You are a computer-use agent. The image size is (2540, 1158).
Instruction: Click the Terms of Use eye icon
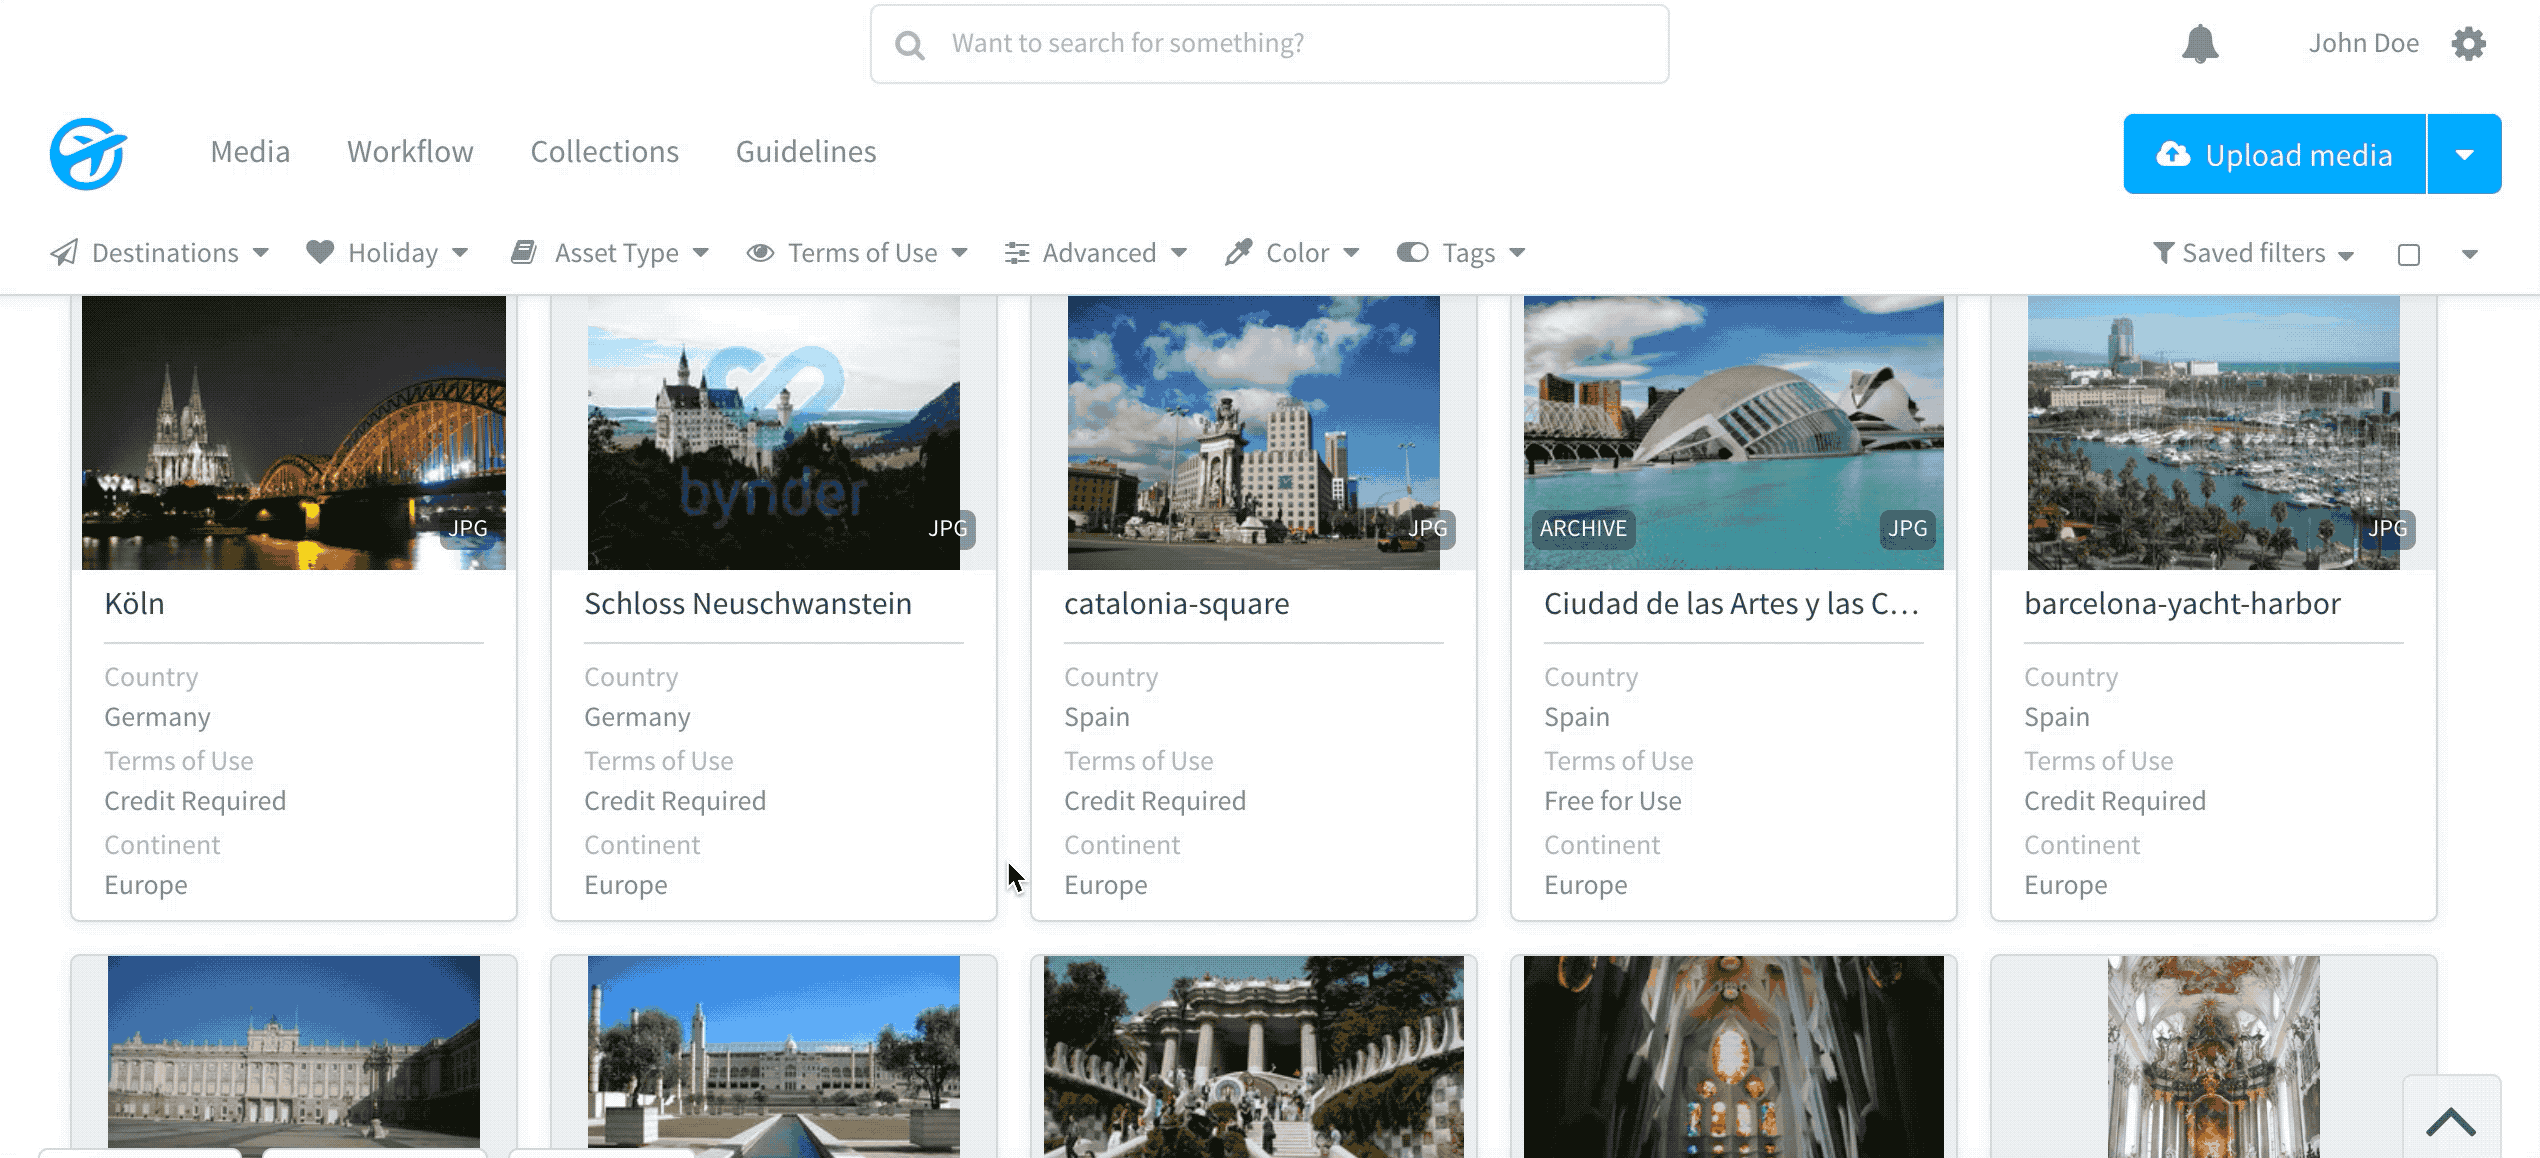[x=760, y=253]
